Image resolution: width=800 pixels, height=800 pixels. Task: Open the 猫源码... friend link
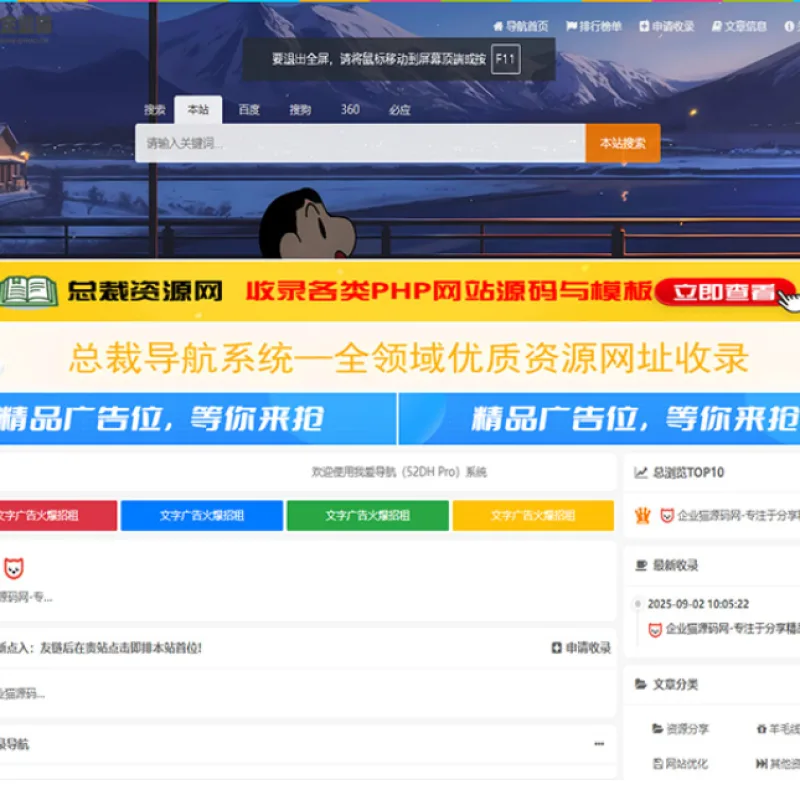(22, 693)
